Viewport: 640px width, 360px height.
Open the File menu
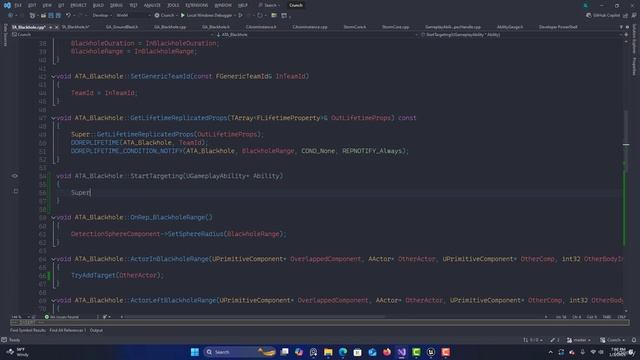pyautogui.click(x=18, y=5)
